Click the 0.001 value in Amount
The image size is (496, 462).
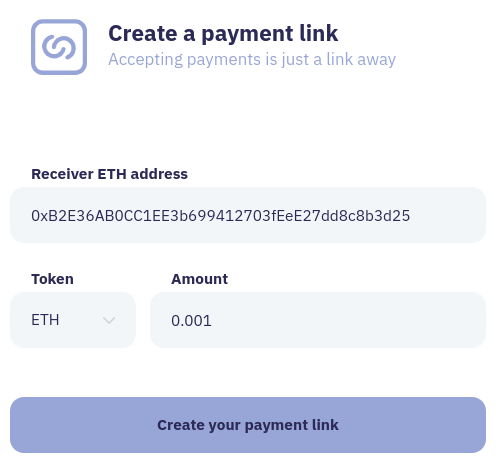tap(191, 321)
